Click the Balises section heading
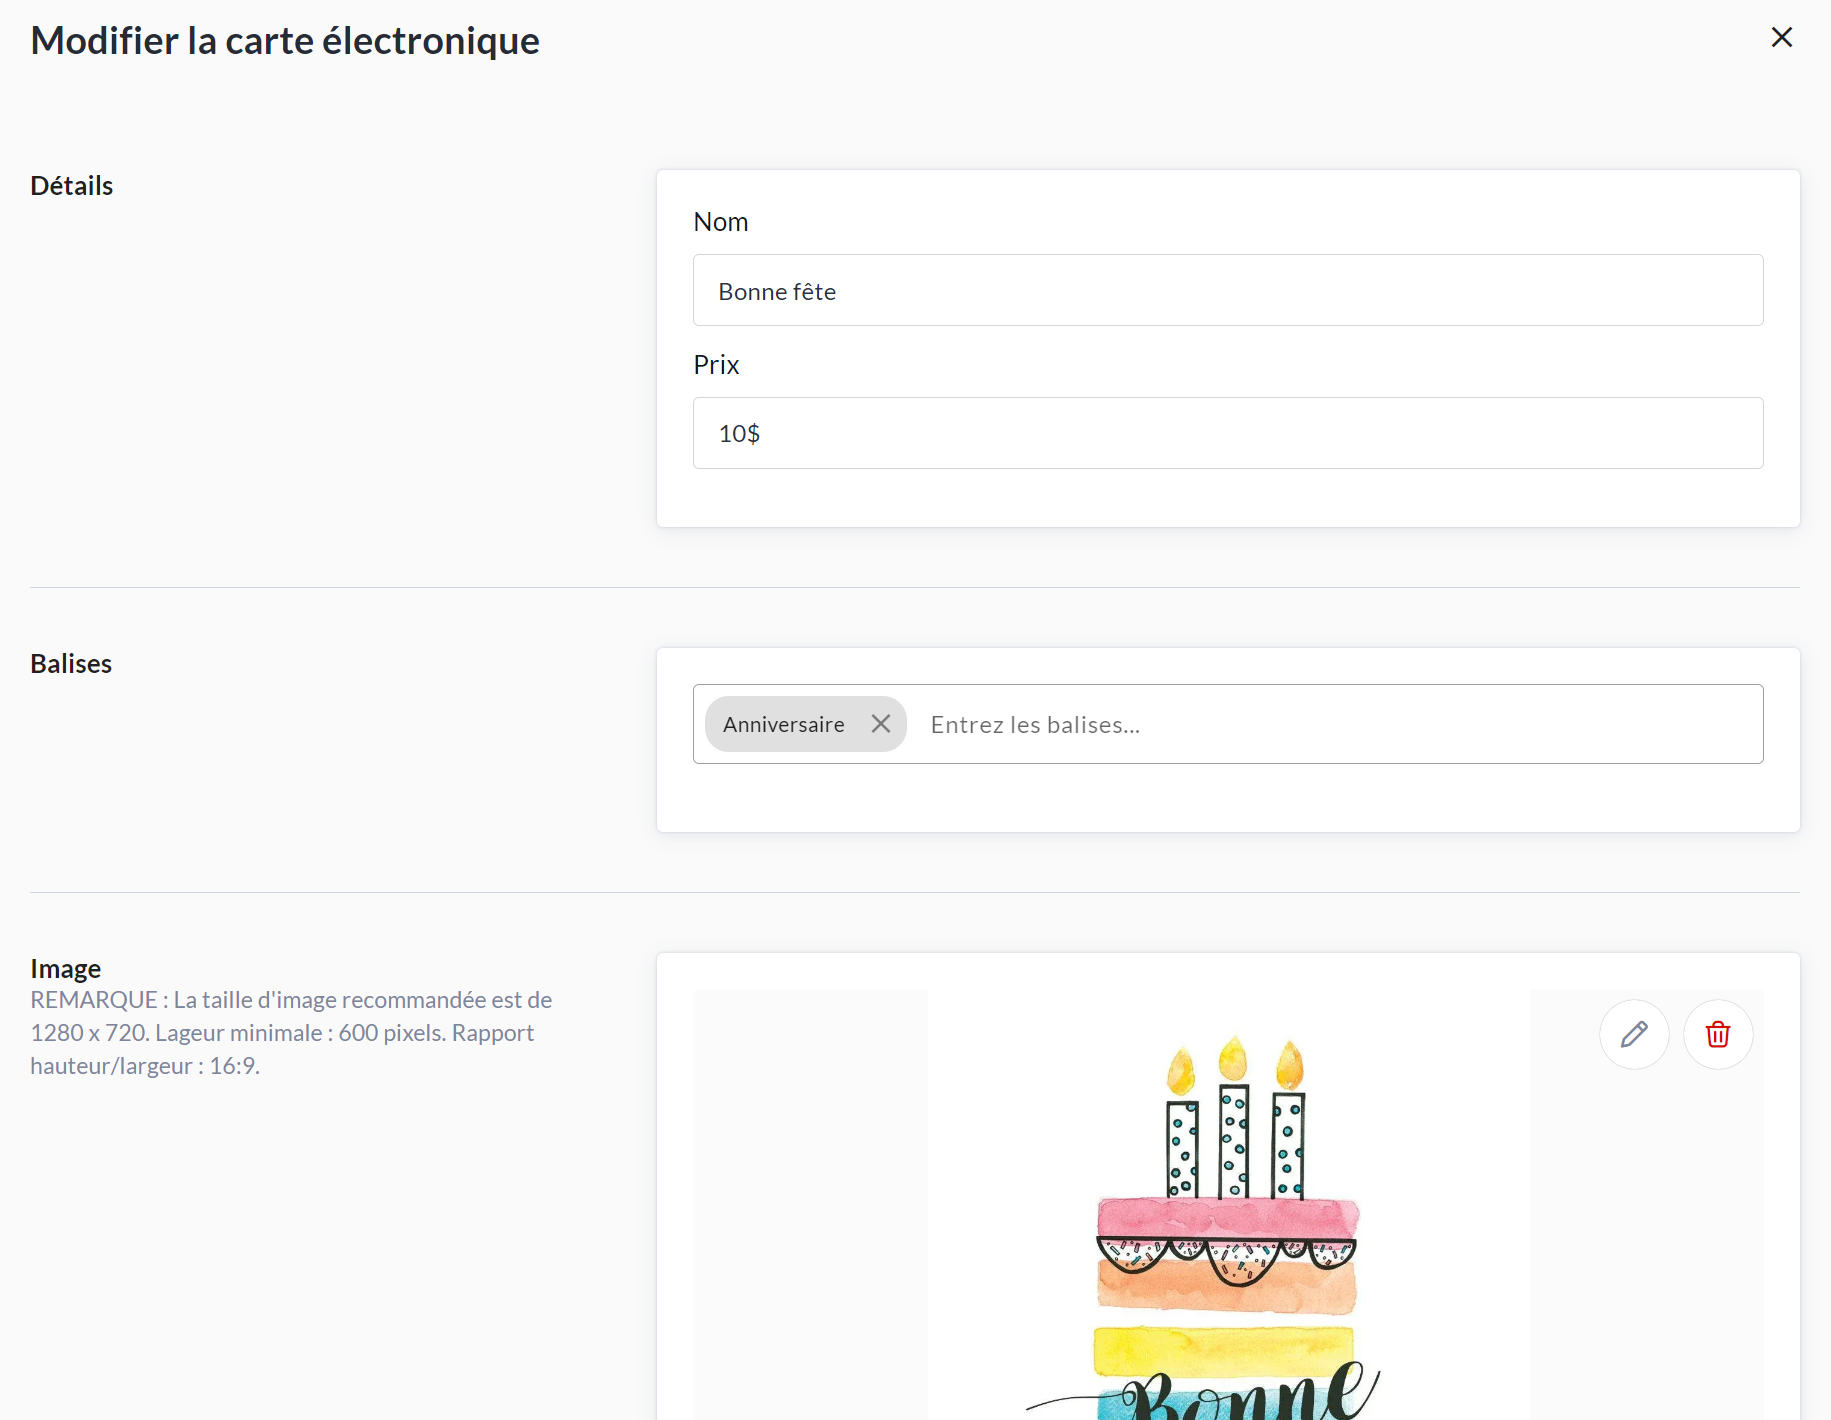The width and height of the screenshot is (1831, 1420). coord(71,664)
